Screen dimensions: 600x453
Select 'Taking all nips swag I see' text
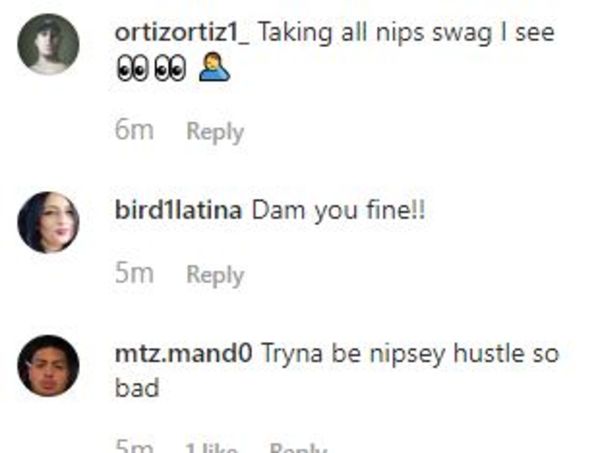(407, 33)
